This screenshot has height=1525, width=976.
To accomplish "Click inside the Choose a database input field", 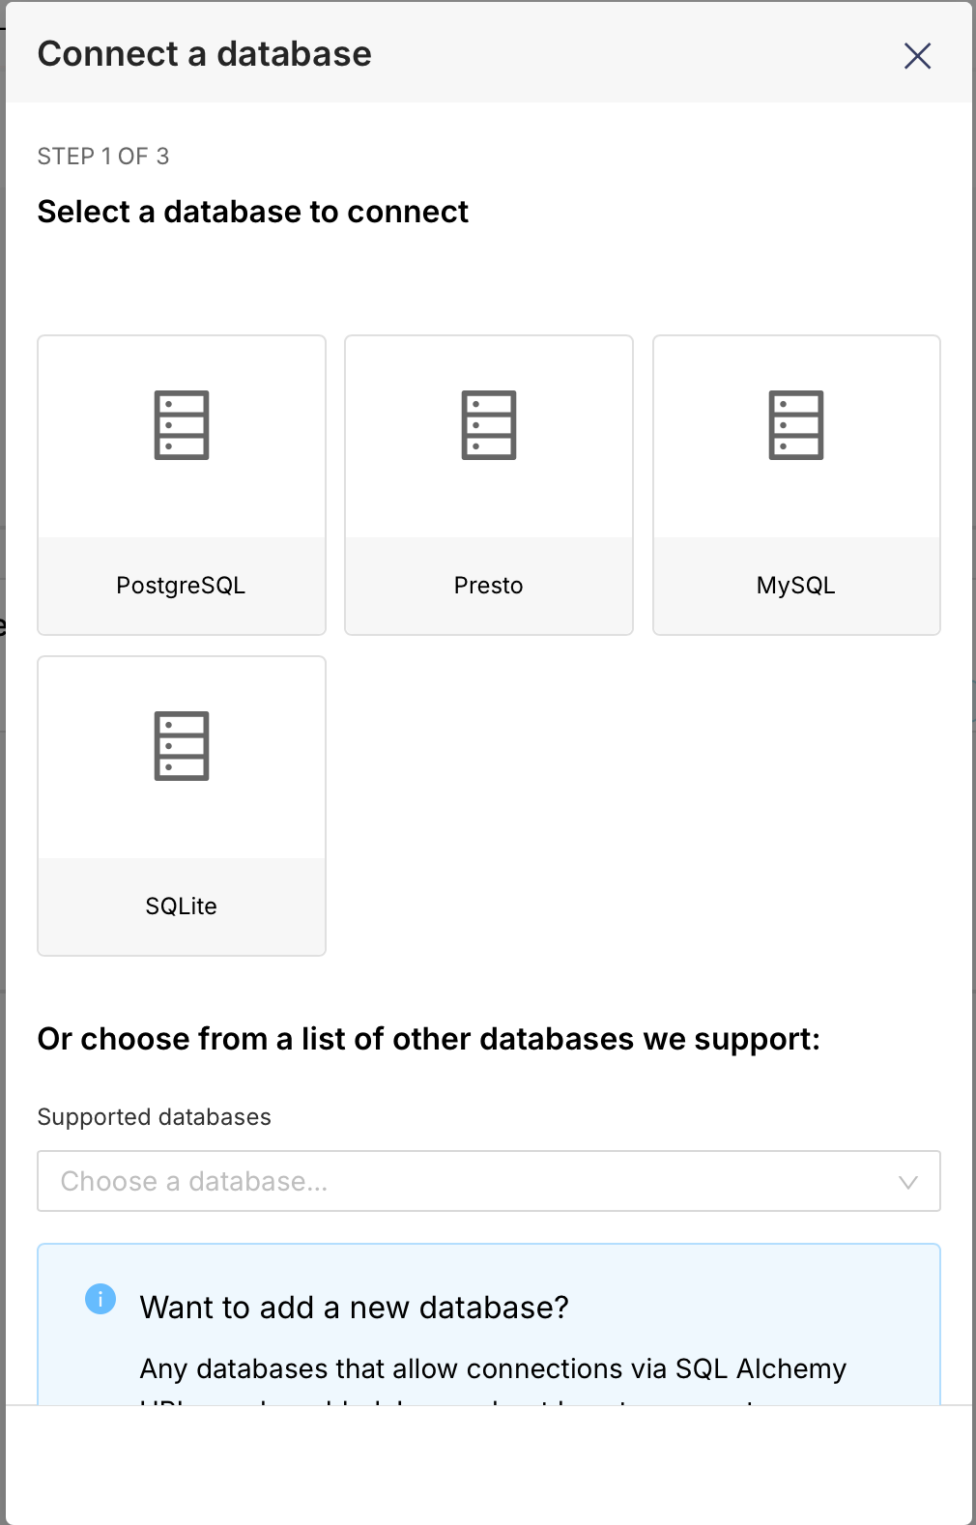I will click(x=400, y=1181).
